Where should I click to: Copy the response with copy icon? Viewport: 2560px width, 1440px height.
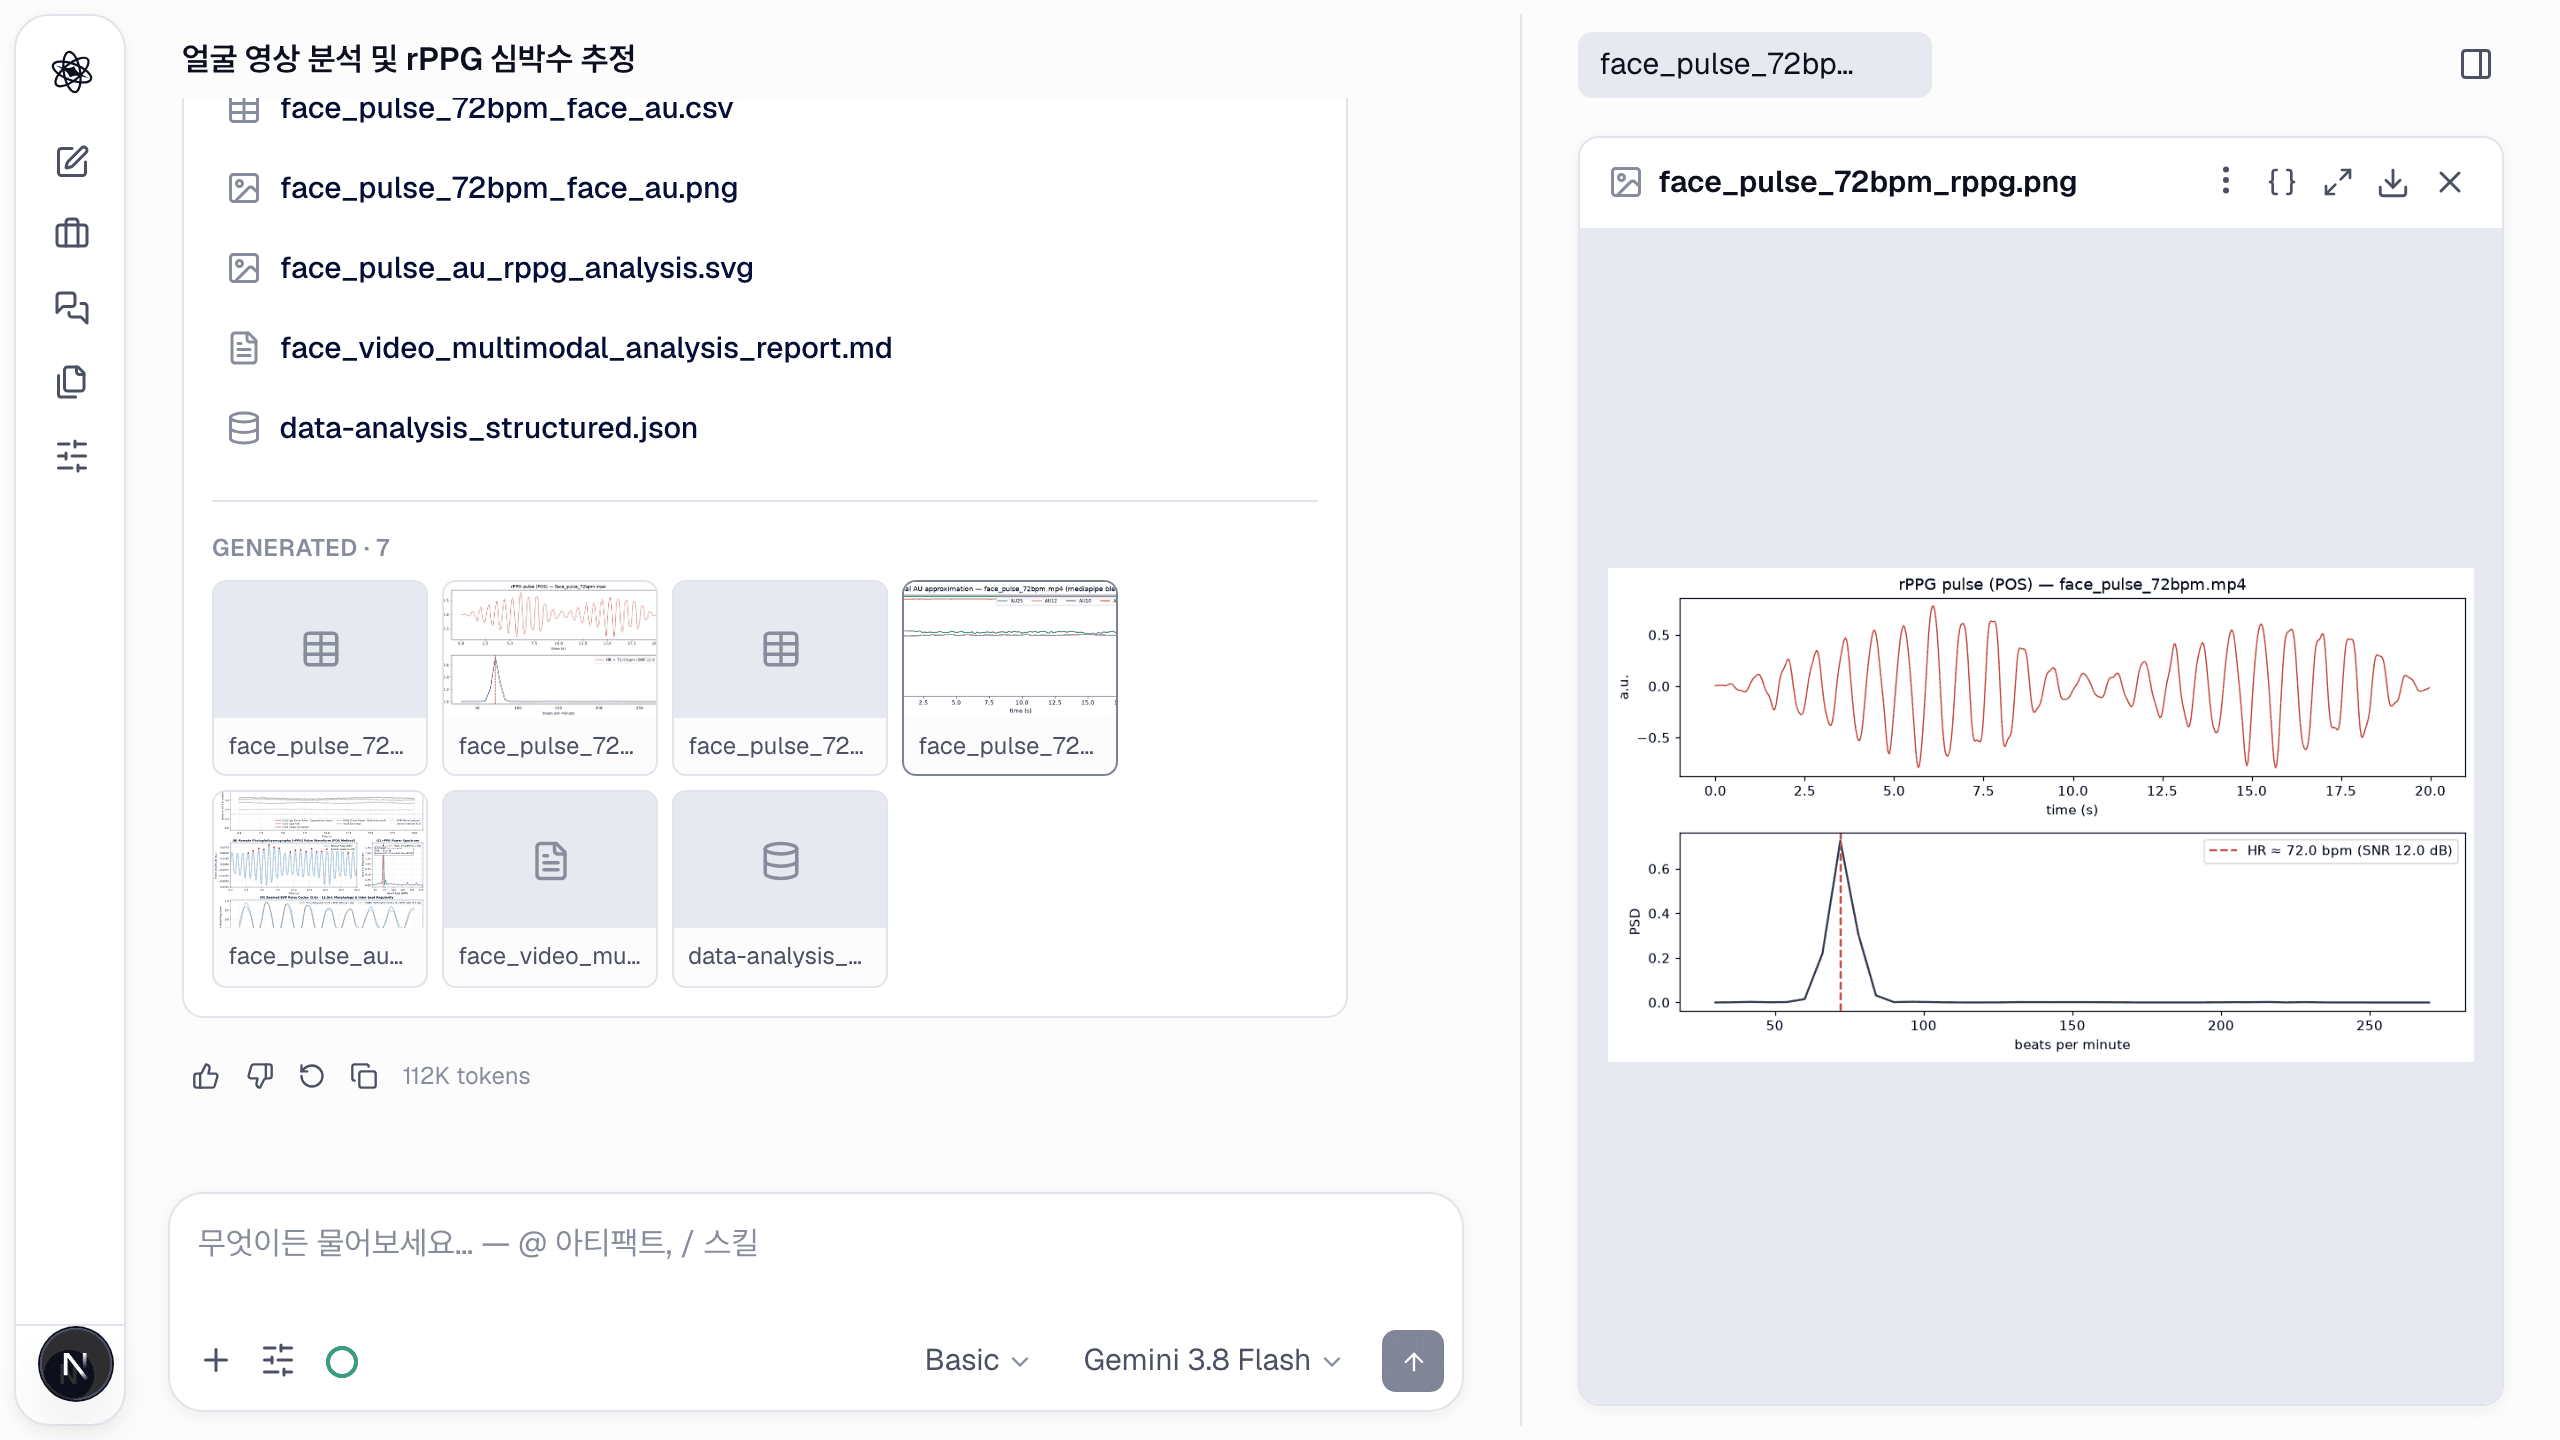pos(364,1076)
